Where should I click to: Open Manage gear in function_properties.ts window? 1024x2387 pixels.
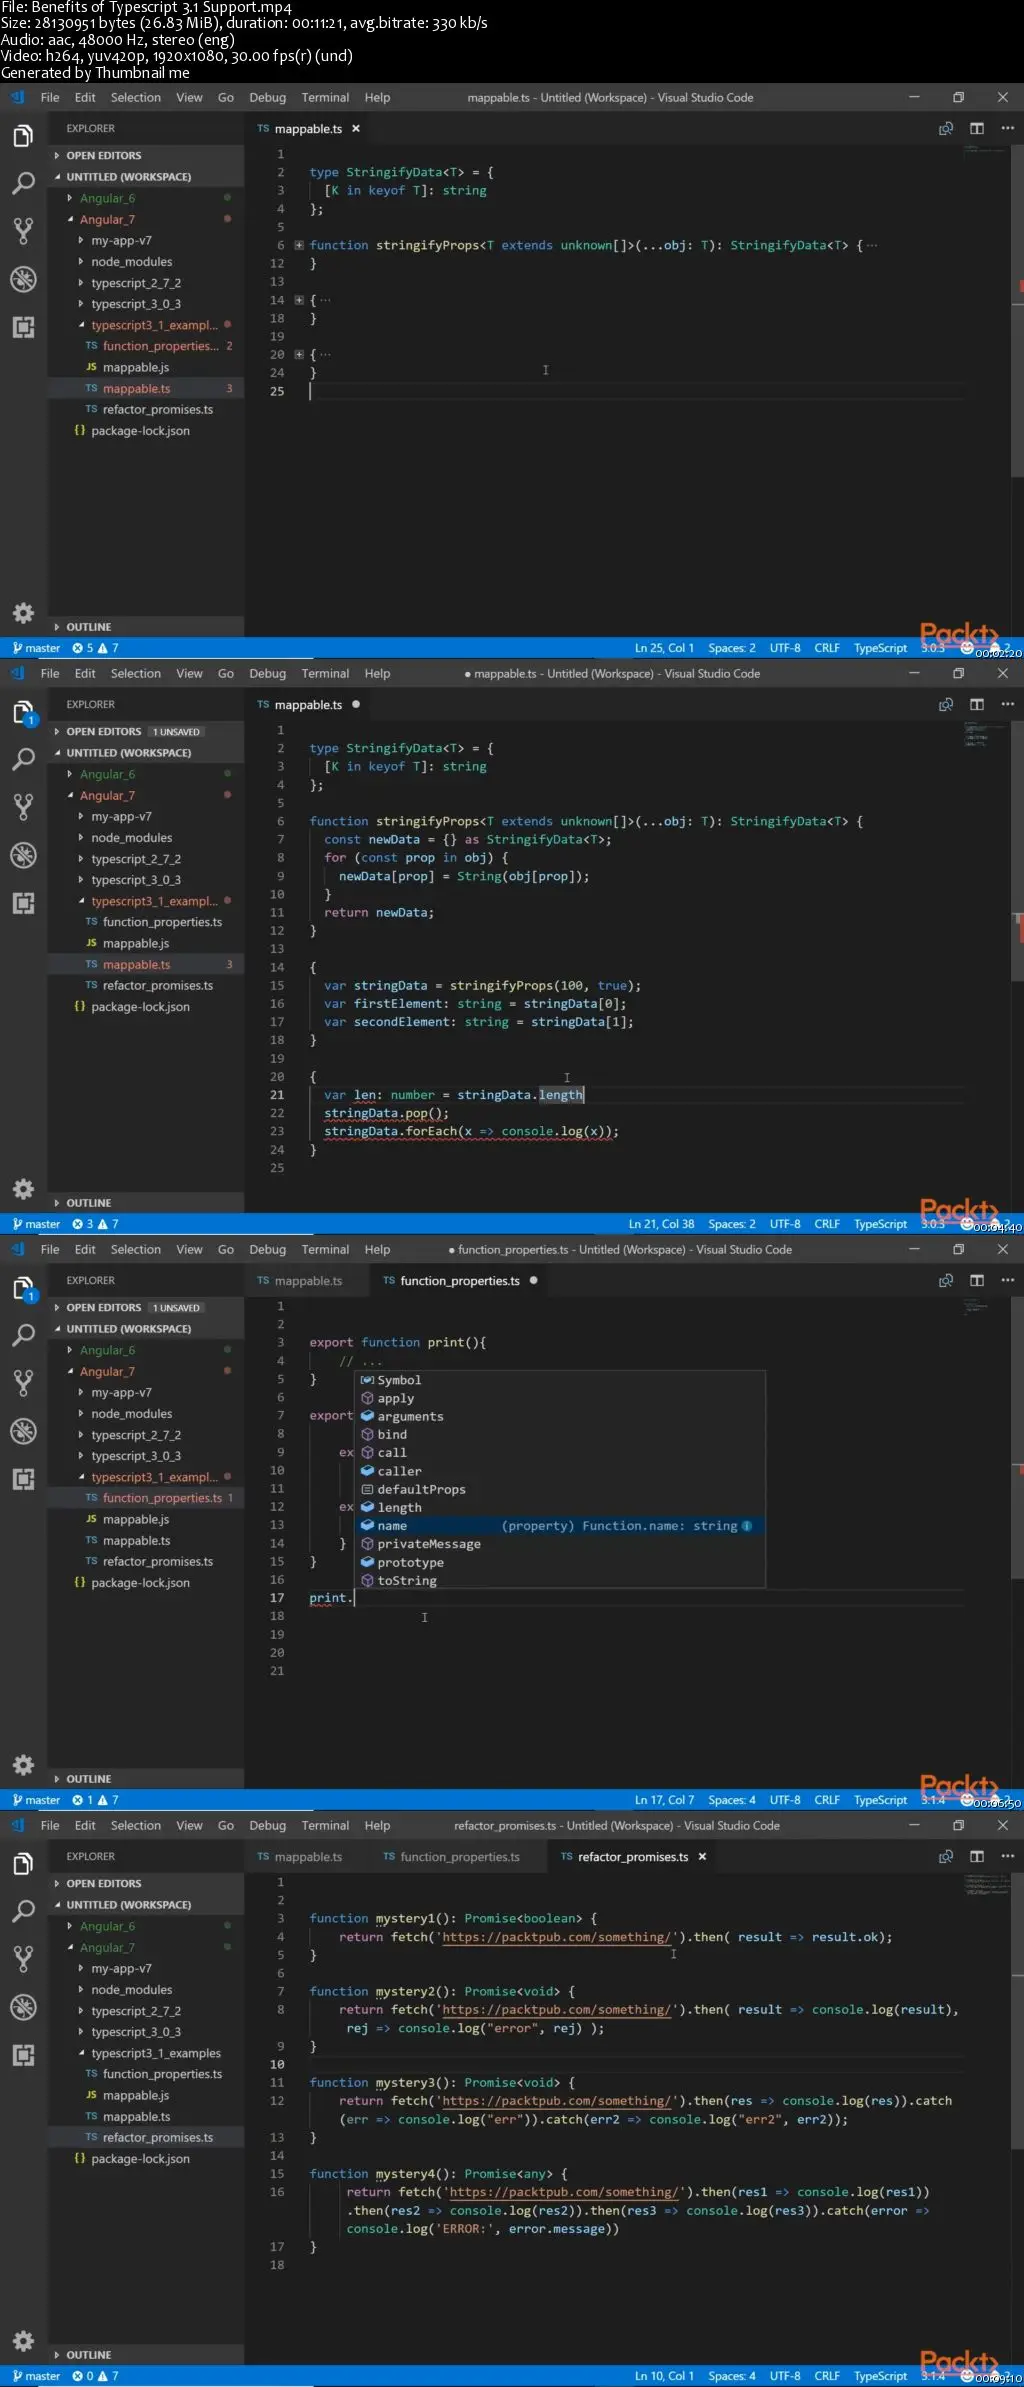click(x=23, y=1765)
